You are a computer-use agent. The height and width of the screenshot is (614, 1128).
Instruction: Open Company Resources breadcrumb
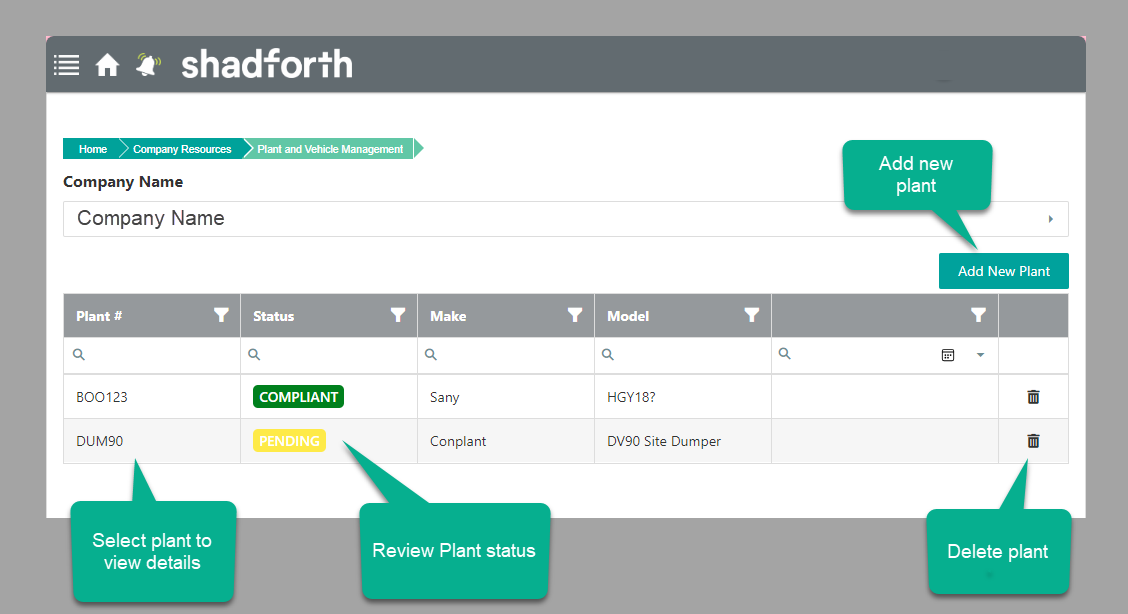tap(182, 149)
